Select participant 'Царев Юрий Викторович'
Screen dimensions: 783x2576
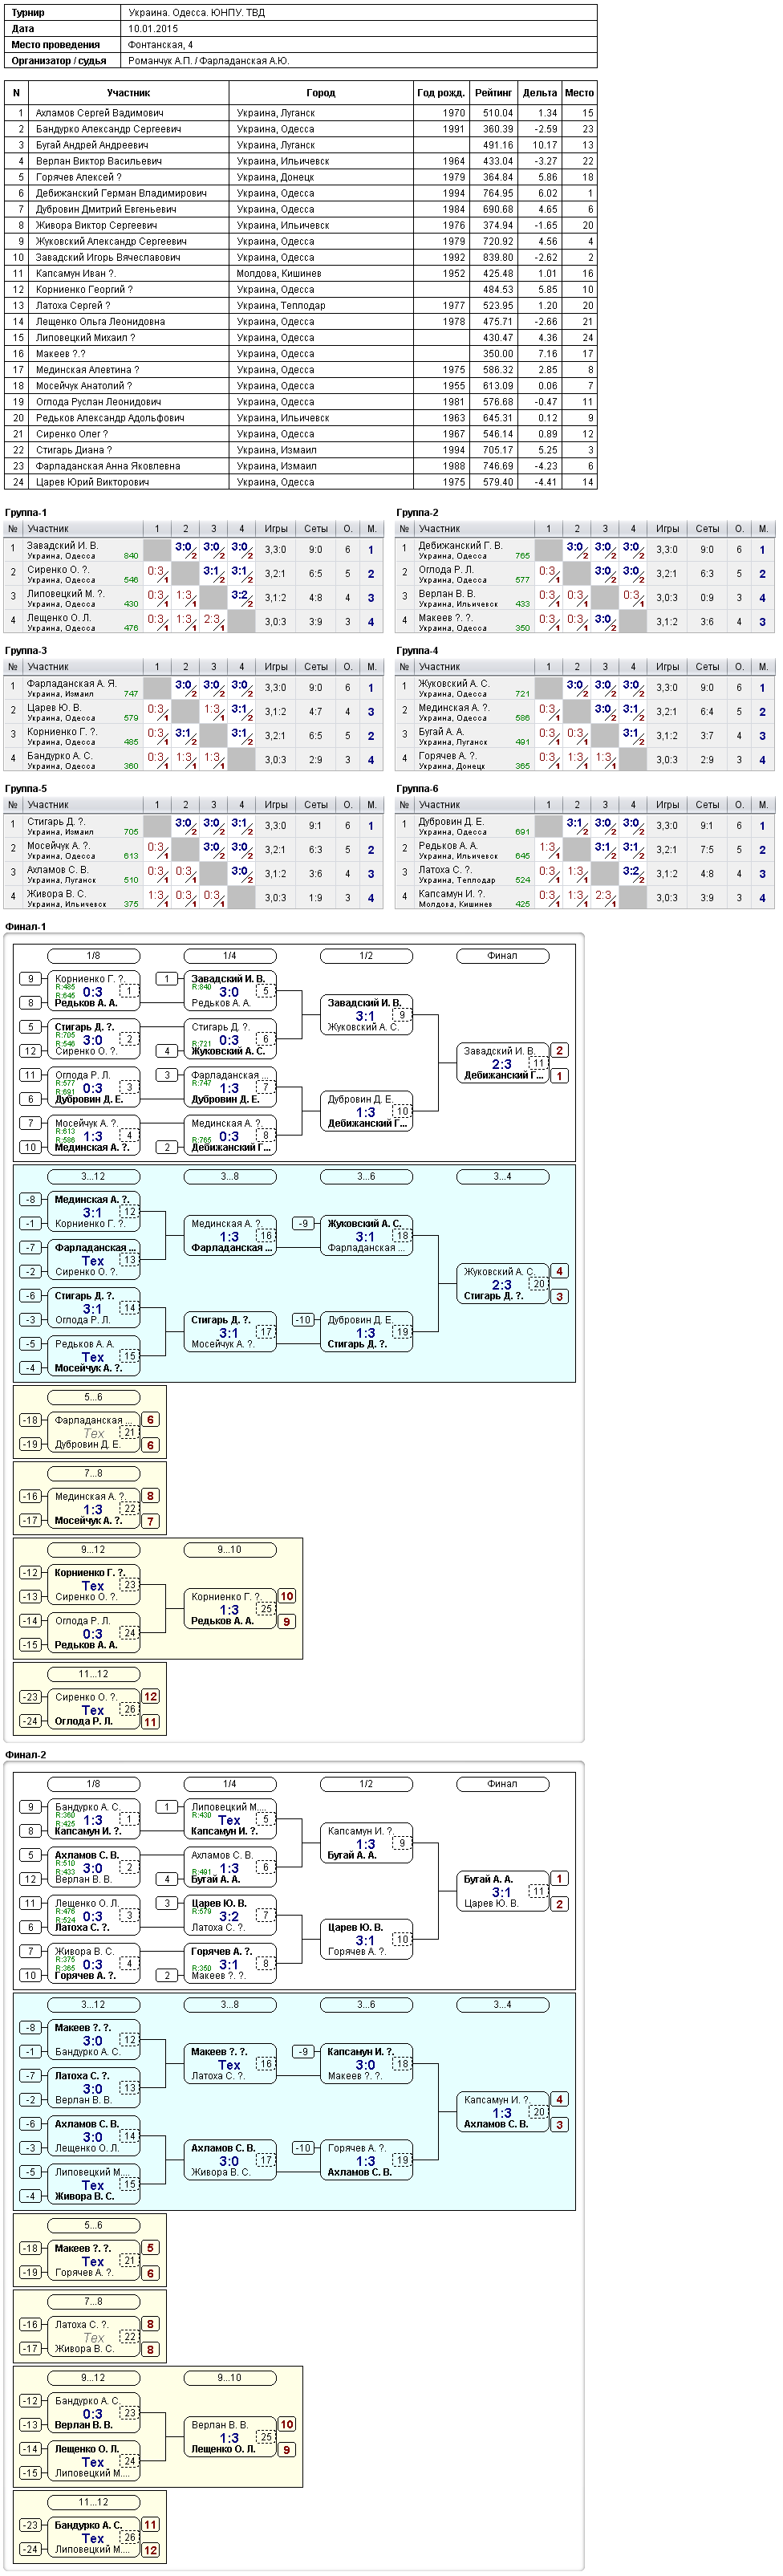click(92, 481)
